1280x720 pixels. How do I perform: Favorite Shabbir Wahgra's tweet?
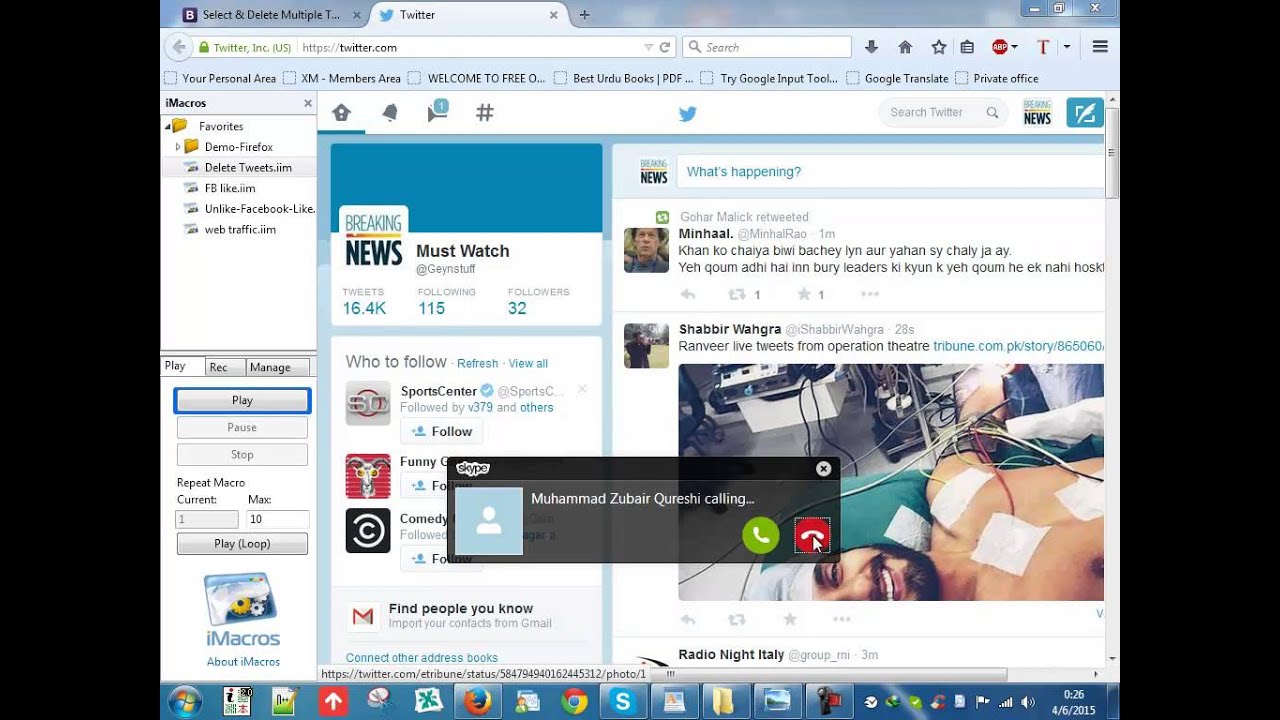(790, 619)
